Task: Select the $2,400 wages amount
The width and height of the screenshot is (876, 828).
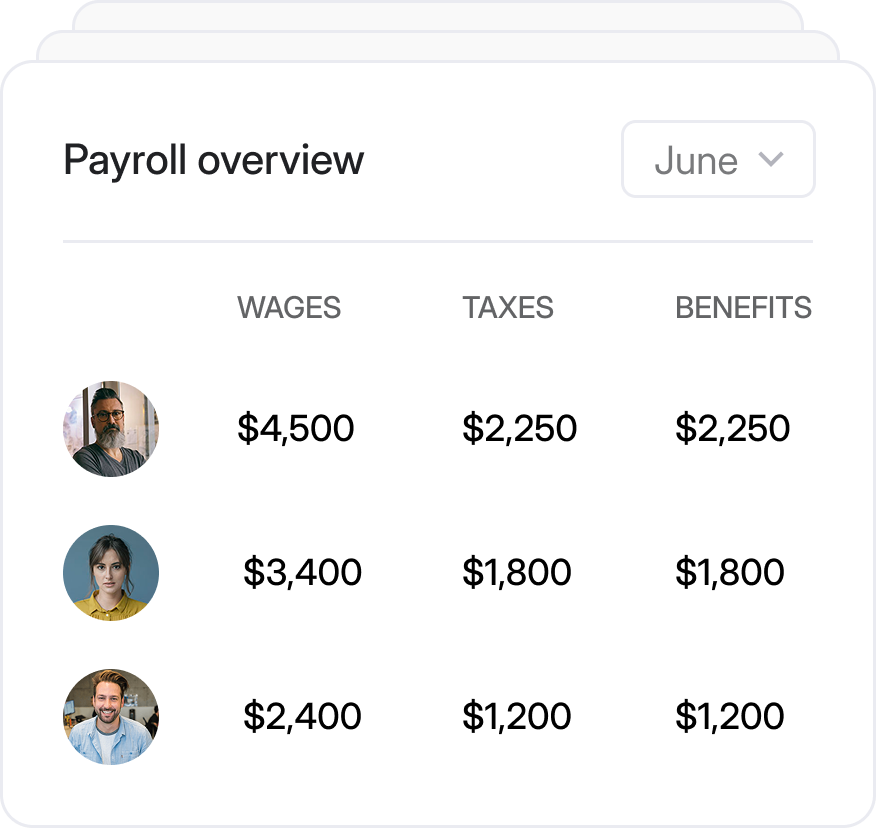Action: [302, 717]
